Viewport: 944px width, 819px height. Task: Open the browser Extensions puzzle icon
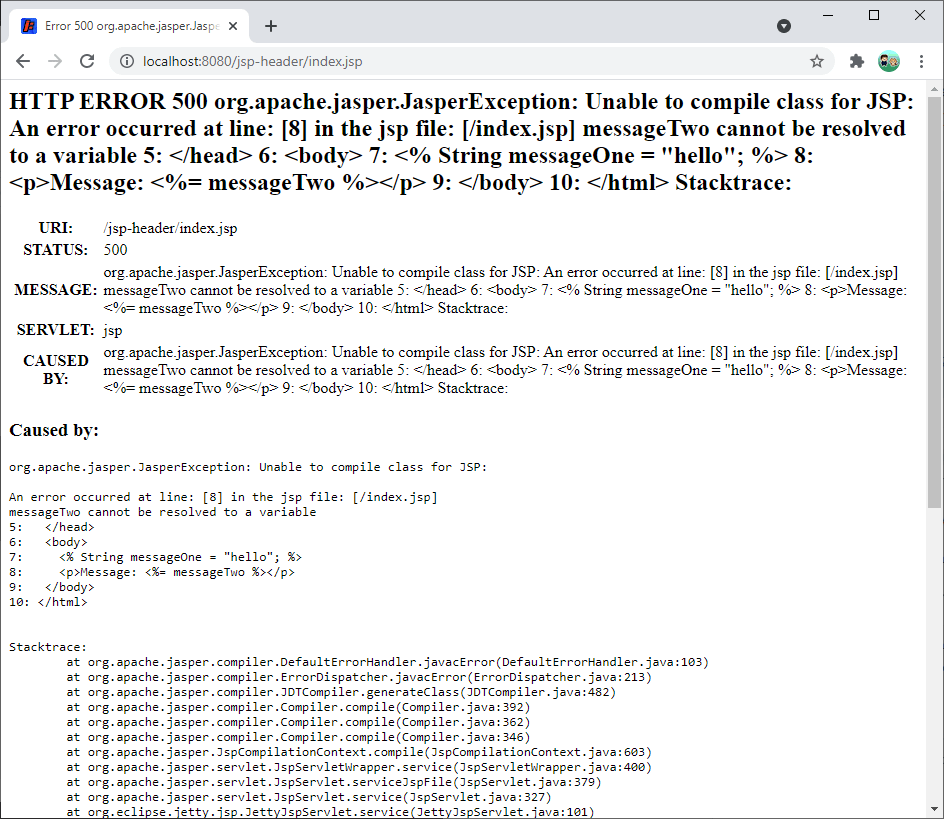pos(855,61)
